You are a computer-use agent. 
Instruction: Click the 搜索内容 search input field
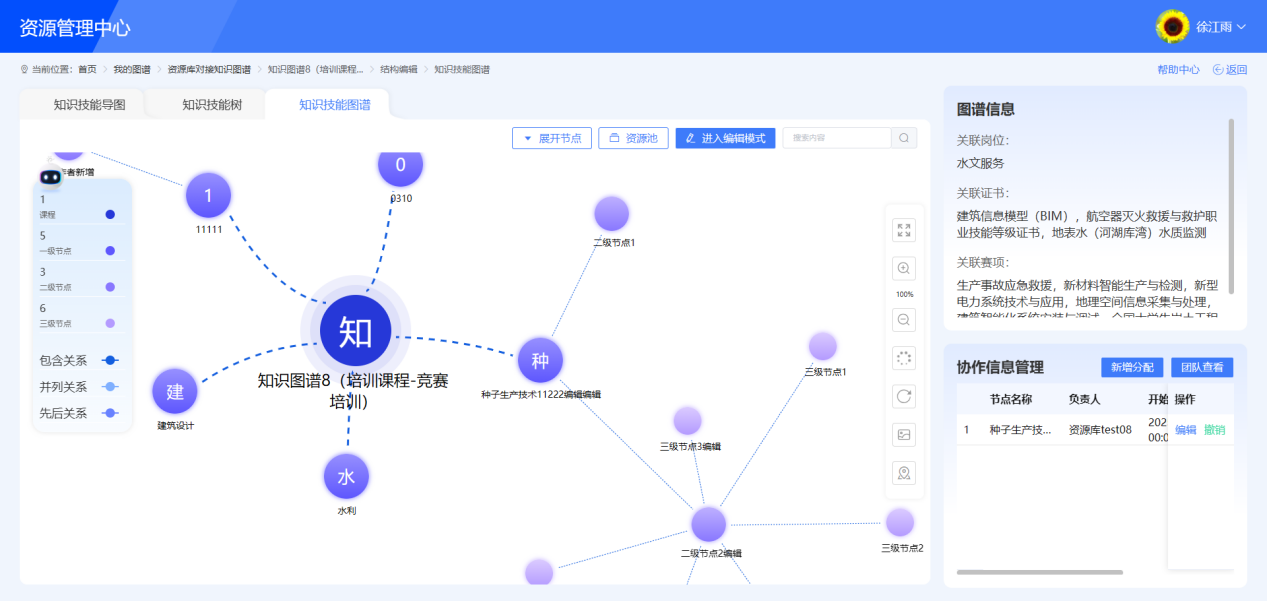pos(836,138)
